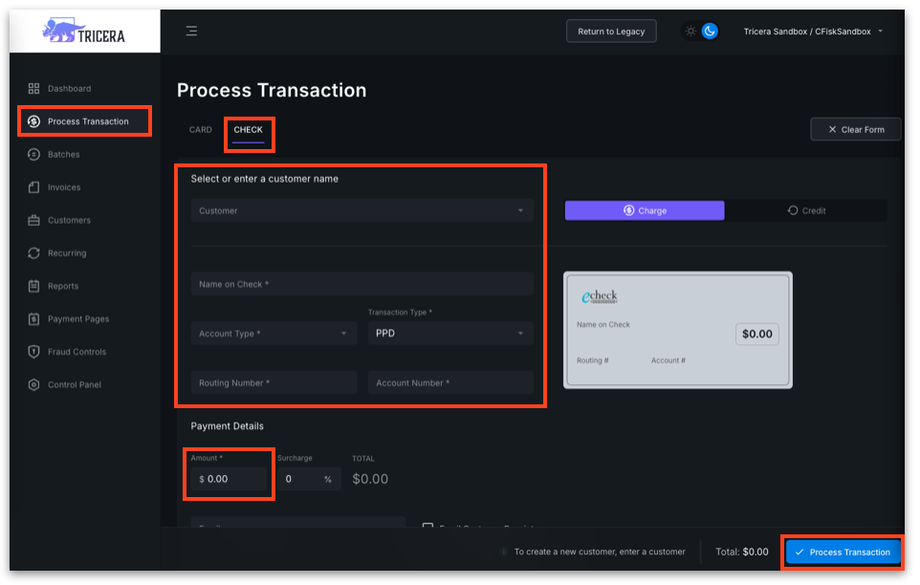Click the Reports sidebar icon
920x585 pixels.
pyautogui.click(x=34, y=287)
